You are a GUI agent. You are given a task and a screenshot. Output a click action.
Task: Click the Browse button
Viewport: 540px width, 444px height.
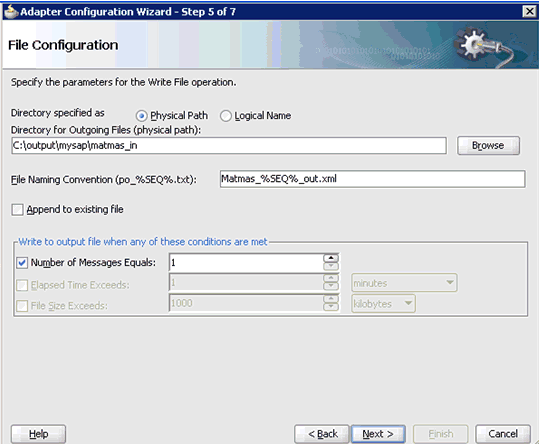(488, 146)
